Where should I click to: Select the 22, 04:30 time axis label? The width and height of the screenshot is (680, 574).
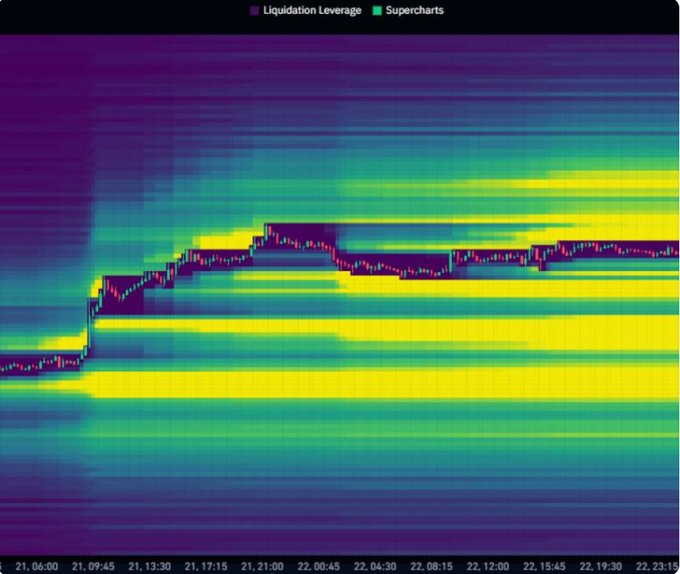coord(375,566)
